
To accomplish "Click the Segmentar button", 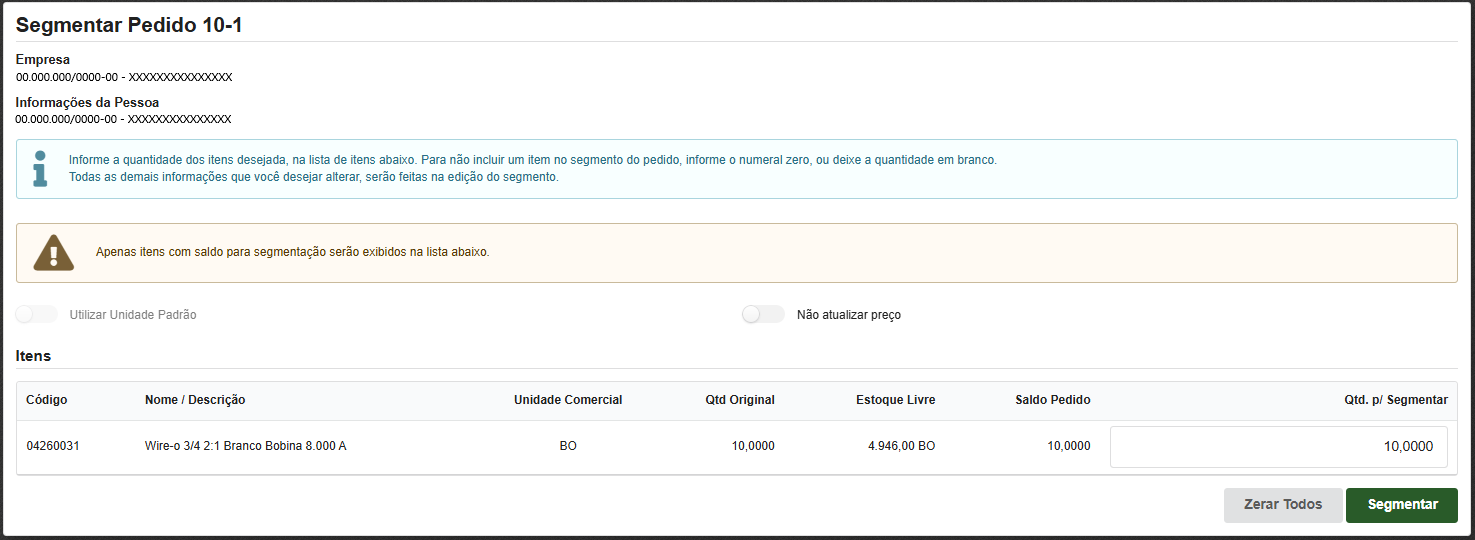I will coord(1401,505).
